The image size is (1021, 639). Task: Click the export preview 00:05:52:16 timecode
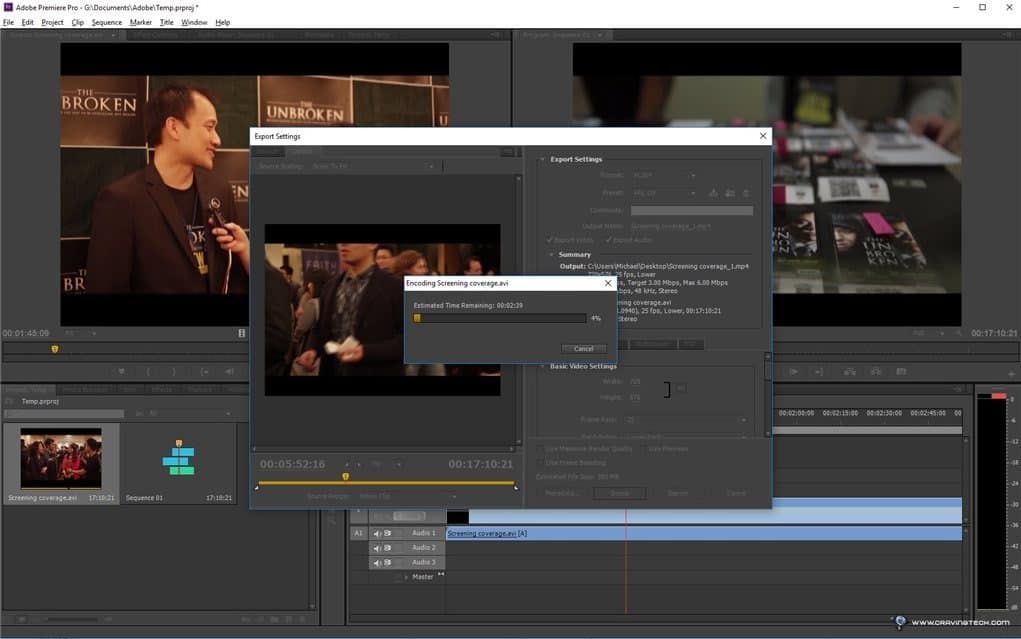tap(292, 464)
